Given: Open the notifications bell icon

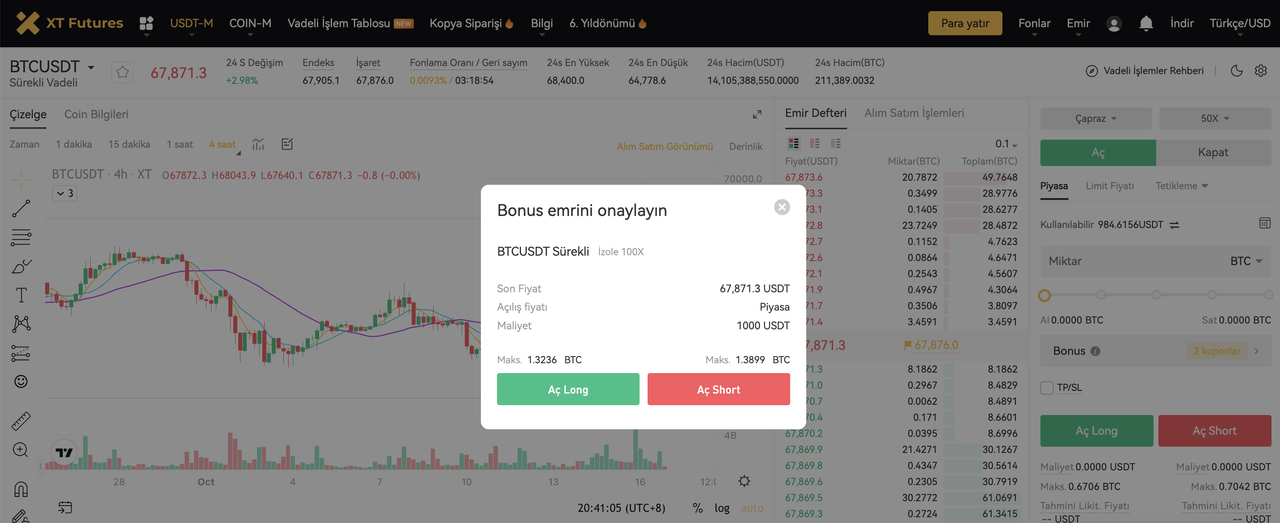Looking at the screenshot, I should [x=1146, y=23].
